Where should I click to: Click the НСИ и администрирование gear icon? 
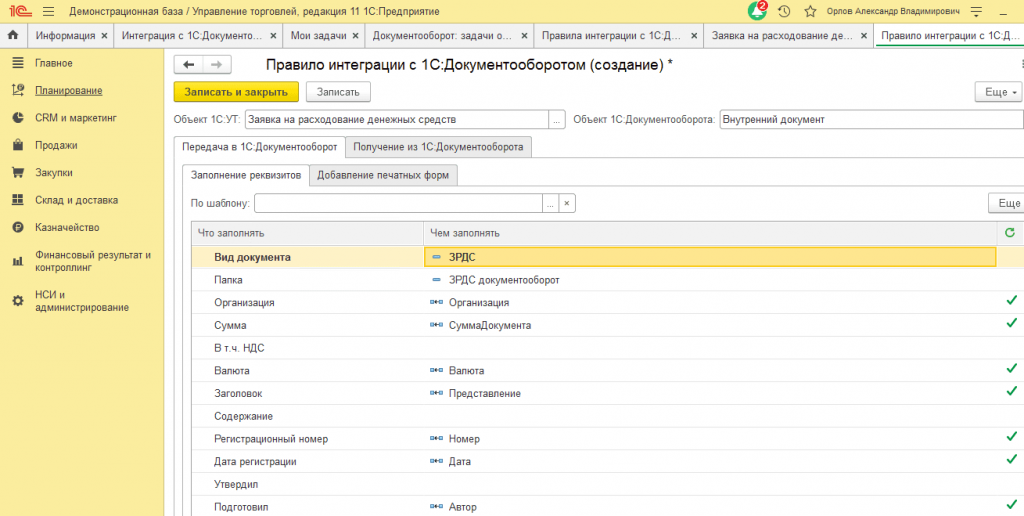pyautogui.click(x=18, y=301)
